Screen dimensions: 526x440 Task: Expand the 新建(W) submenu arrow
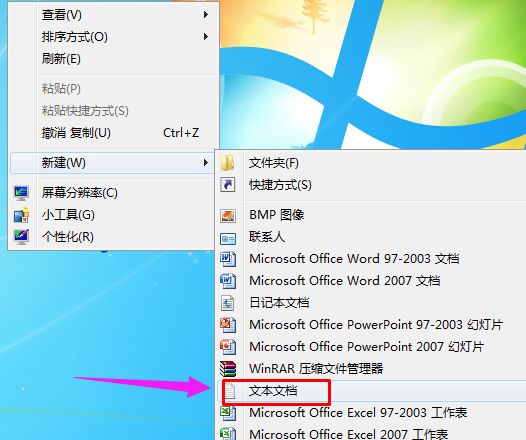(206, 163)
